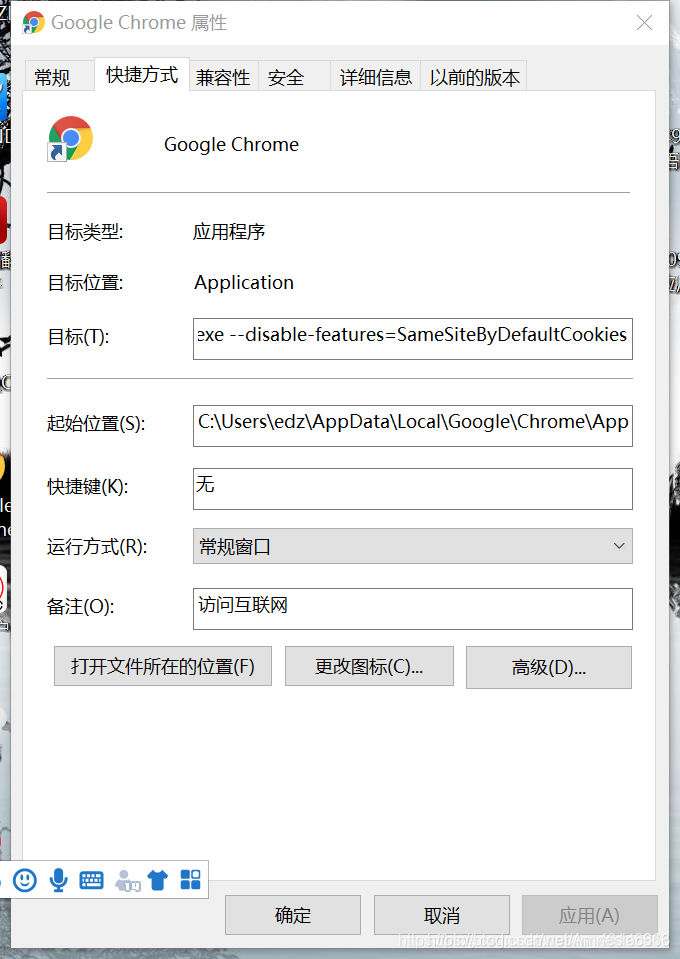Viewport: 680px width, 959px height.
Task: Click the large Chrome shortcut icon
Action: pyautogui.click(x=70, y=139)
